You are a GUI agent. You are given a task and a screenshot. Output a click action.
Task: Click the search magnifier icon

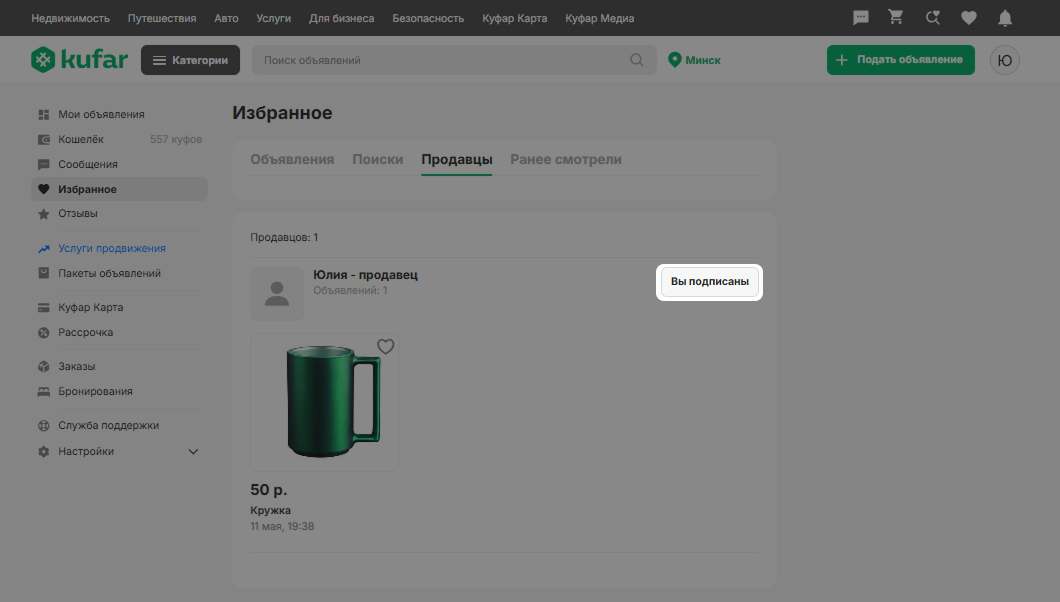pos(637,60)
